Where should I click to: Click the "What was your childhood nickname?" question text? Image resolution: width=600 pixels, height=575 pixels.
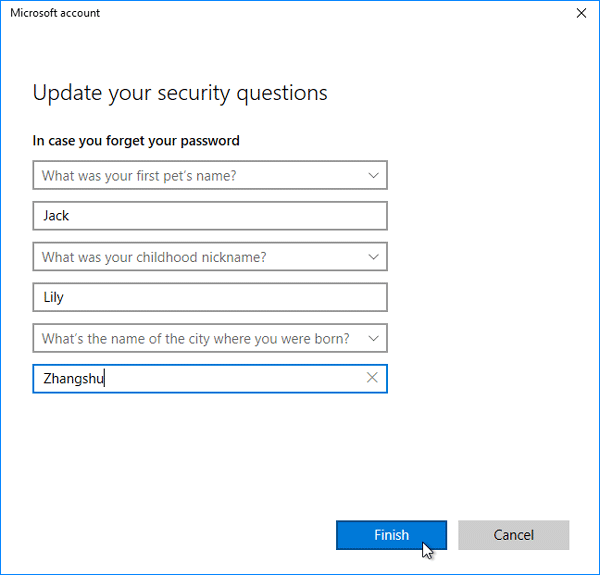pos(154,257)
